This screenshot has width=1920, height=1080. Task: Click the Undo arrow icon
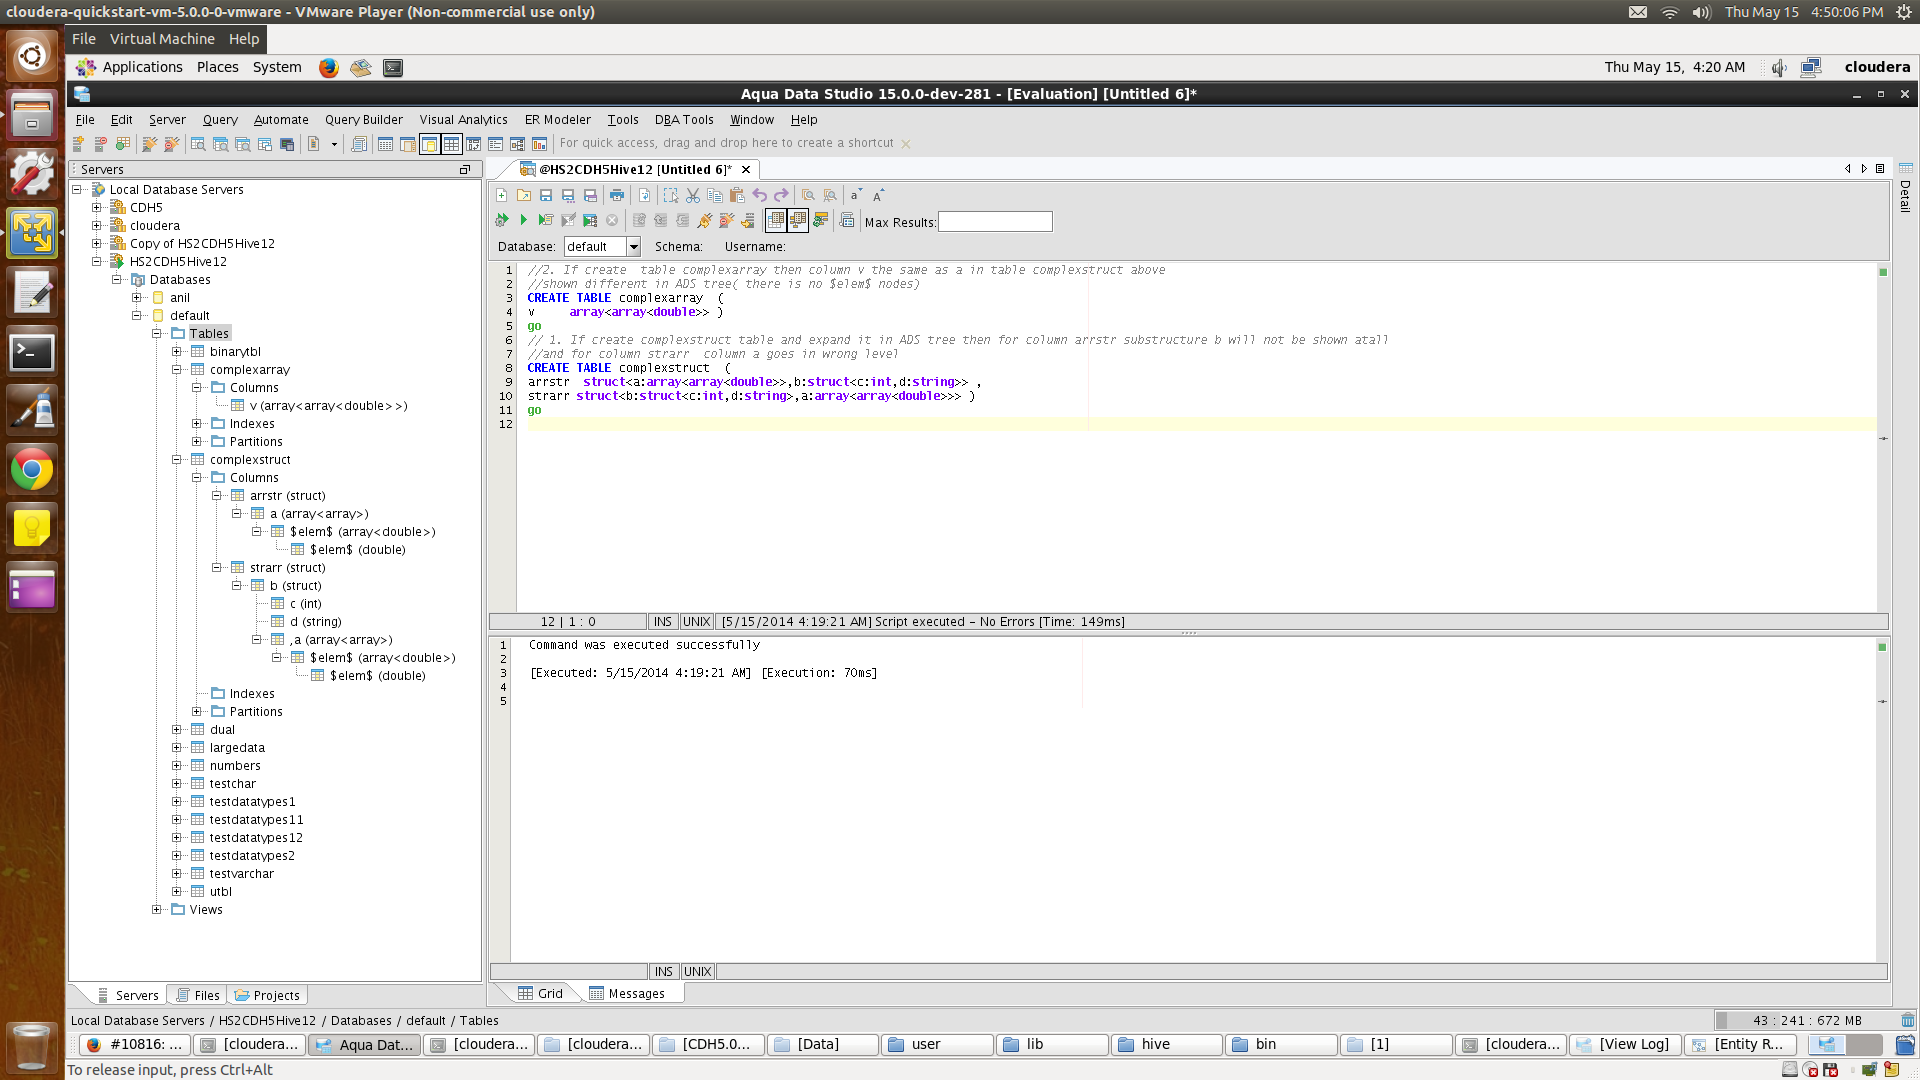[760, 196]
